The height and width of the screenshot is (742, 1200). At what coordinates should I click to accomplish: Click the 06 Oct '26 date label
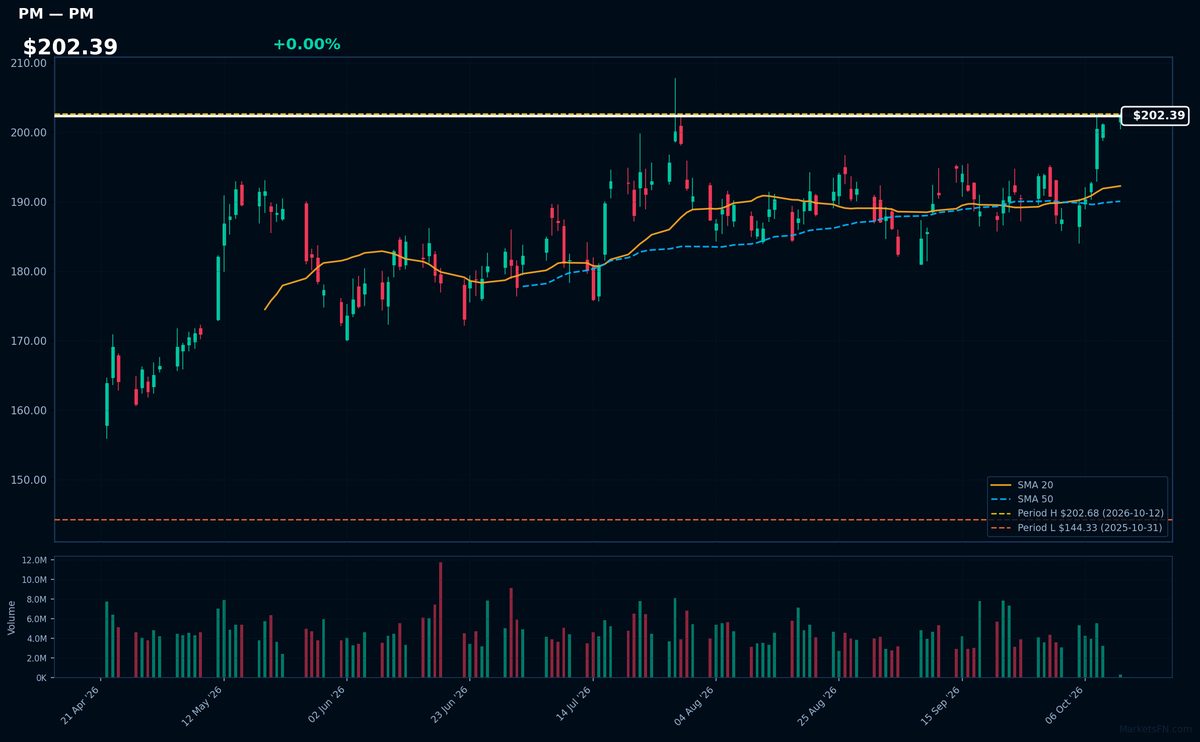[1066, 705]
